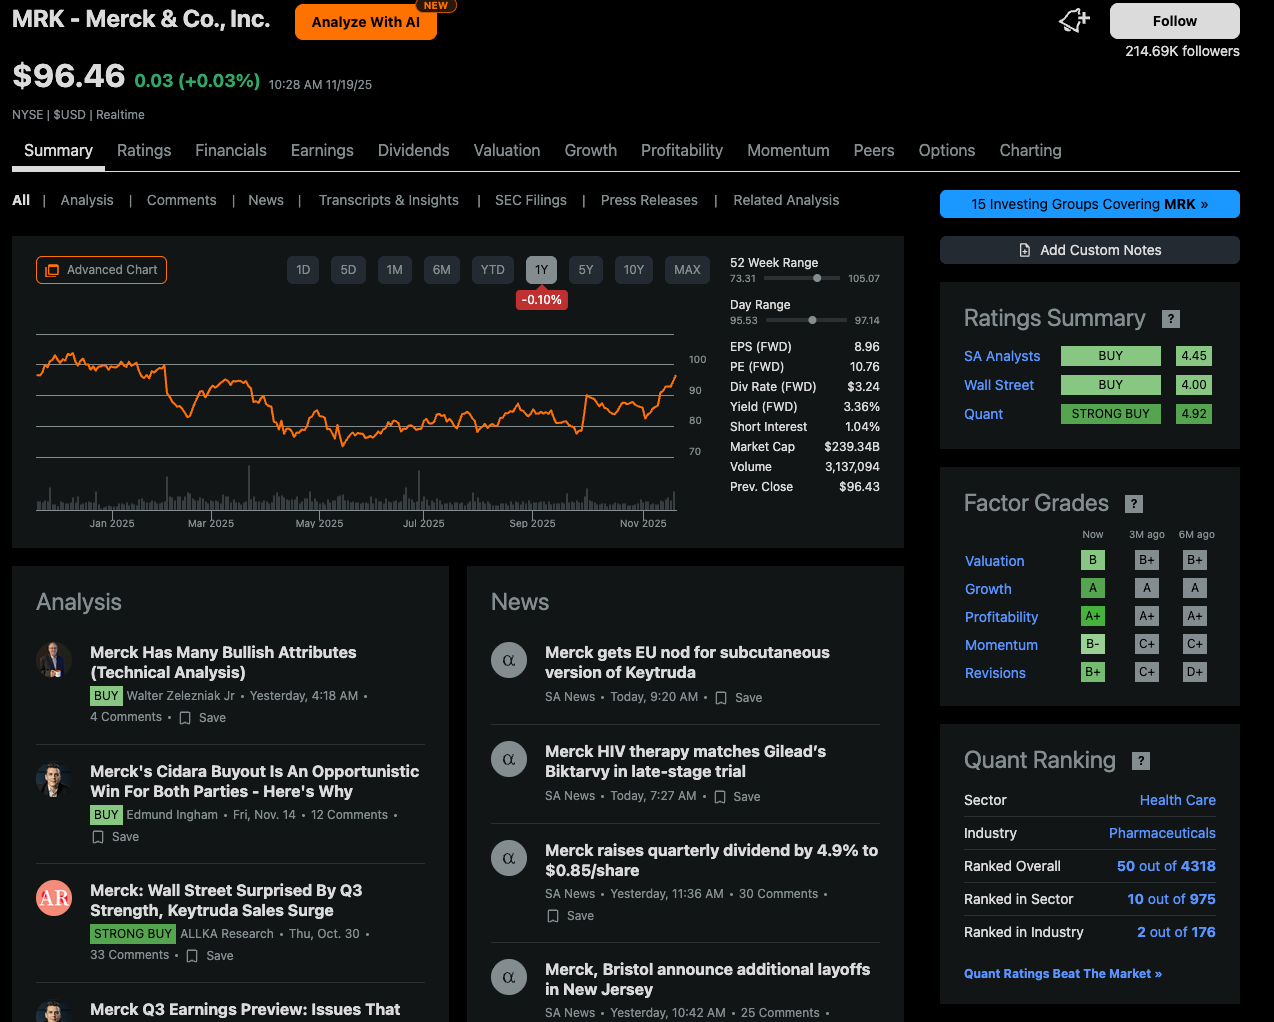
Task: Open Ratings Summary help question mark
Action: pyautogui.click(x=1171, y=319)
